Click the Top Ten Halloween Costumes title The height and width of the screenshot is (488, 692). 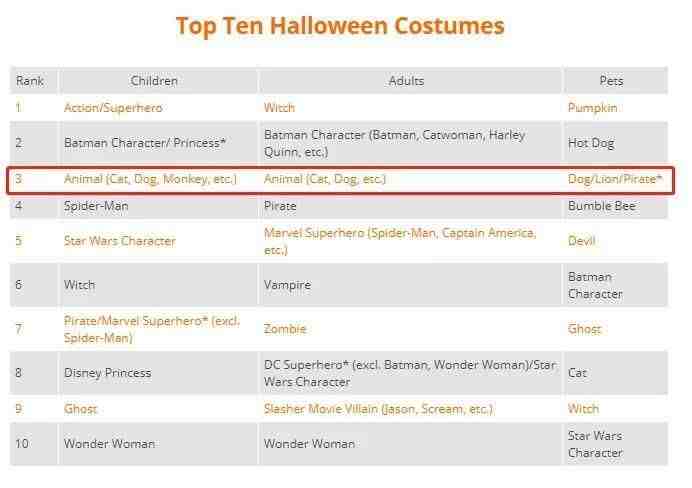340,26
